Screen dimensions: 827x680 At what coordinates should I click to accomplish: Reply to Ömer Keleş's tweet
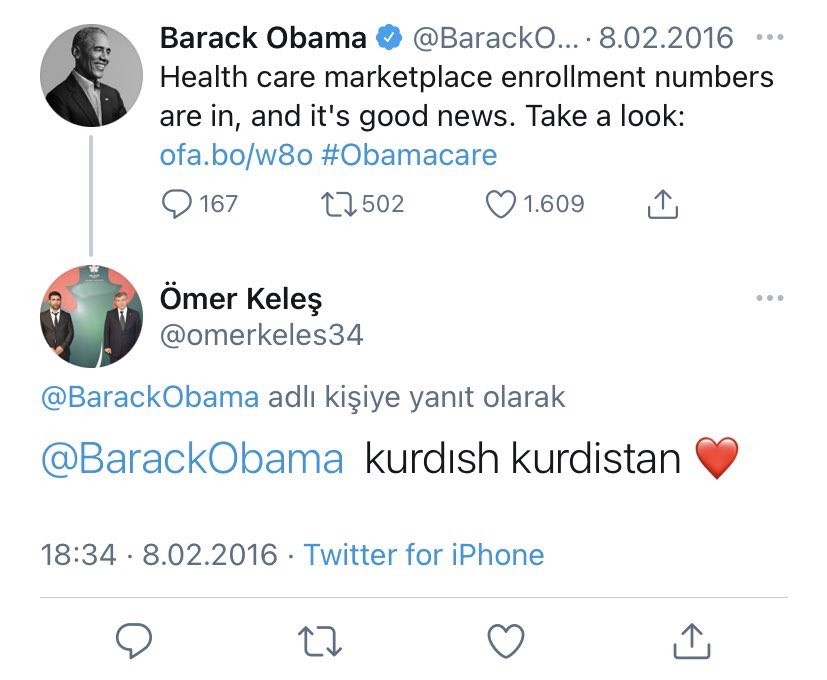pyautogui.click(x=134, y=640)
